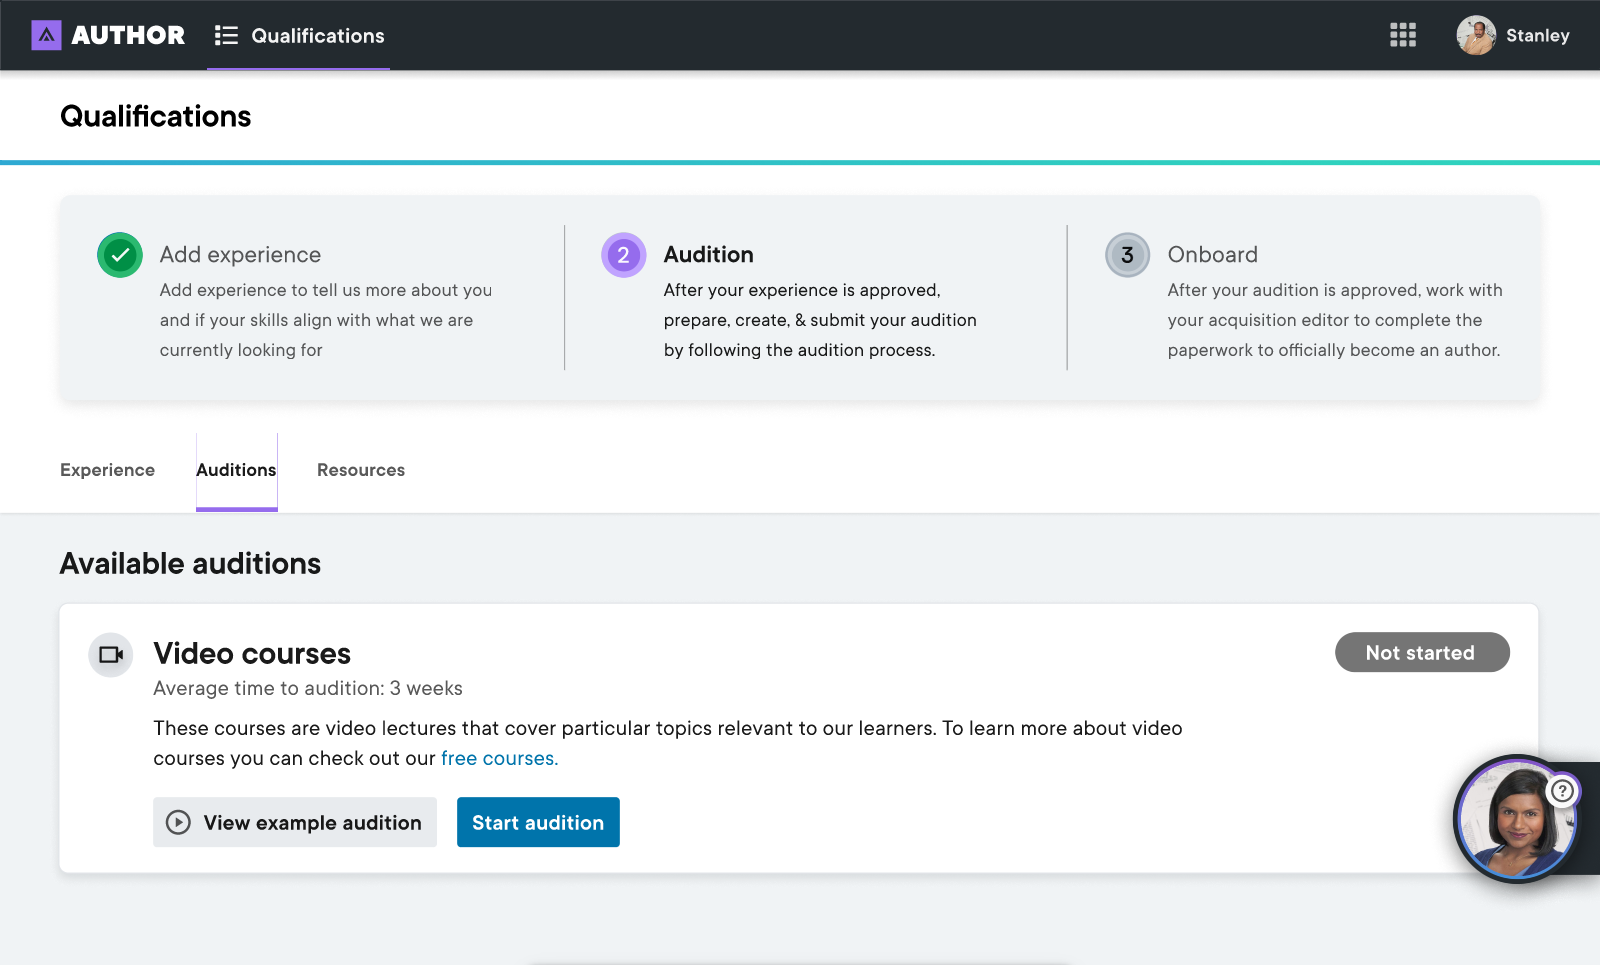Click the green checkmark on Add experience step
This screenshot has width=1600, height=965.
coord(119,255)
